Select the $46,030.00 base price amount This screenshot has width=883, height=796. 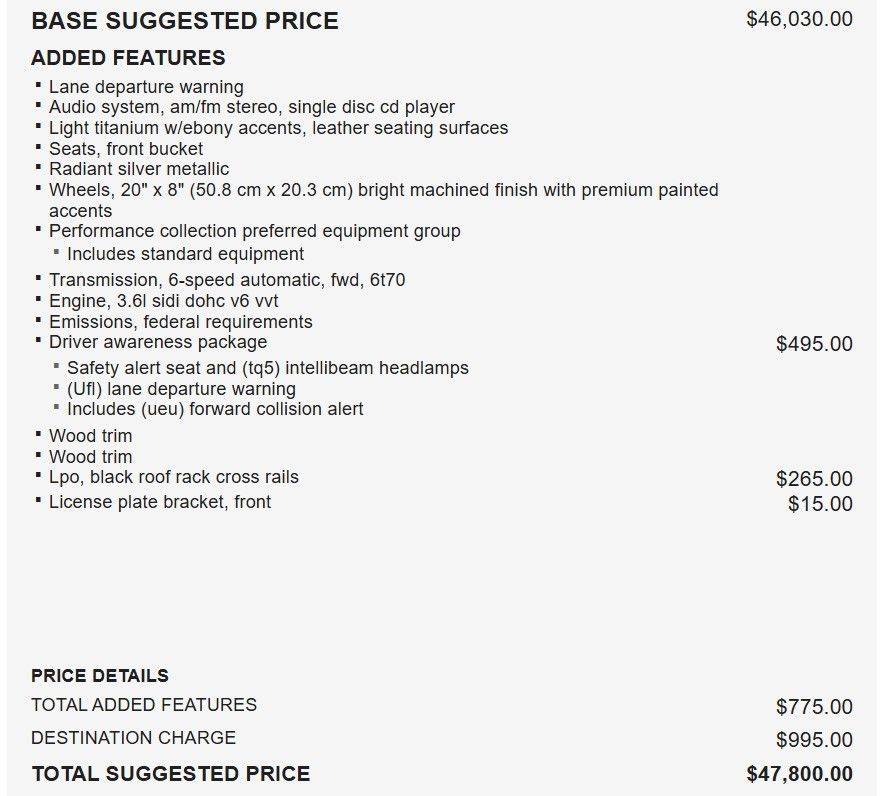click(799, 19)
